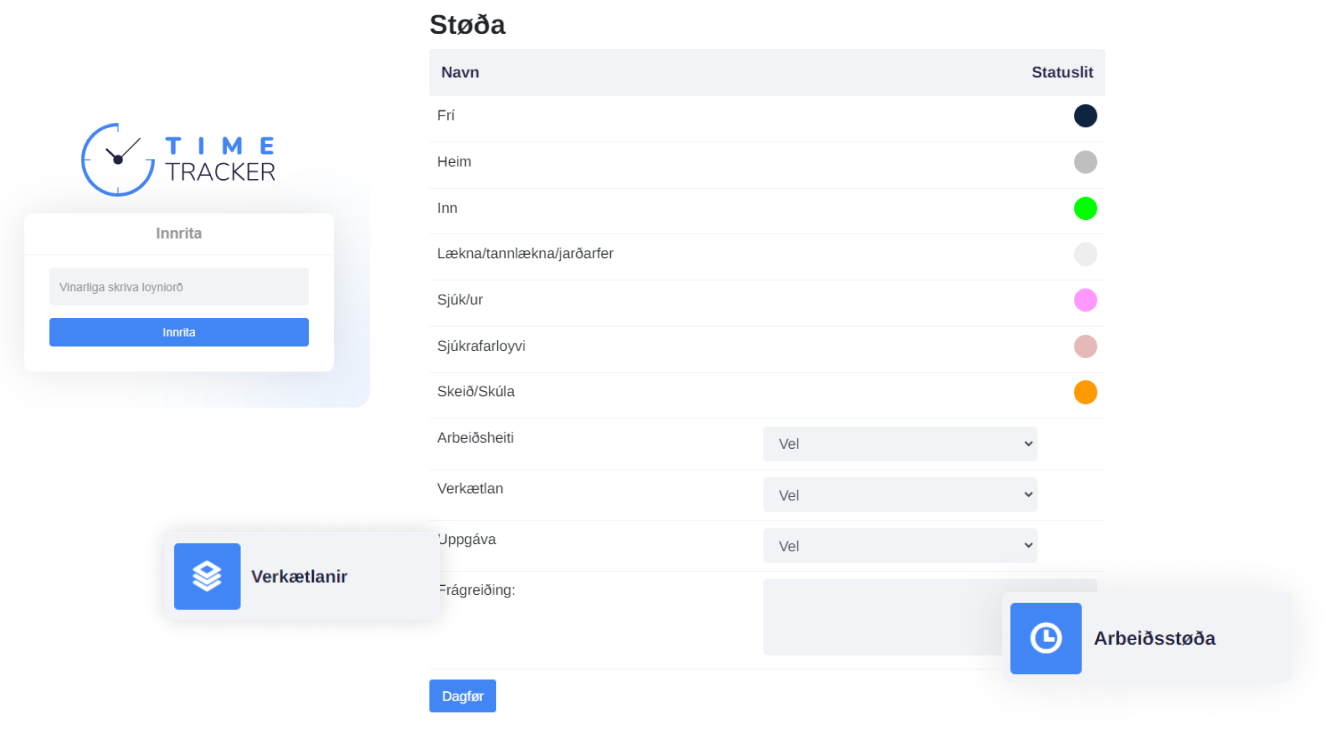Image resolution: width=1340 pixels, height=730 pixels.
Task: Select the gray Heim status color
Action: 1085,162
